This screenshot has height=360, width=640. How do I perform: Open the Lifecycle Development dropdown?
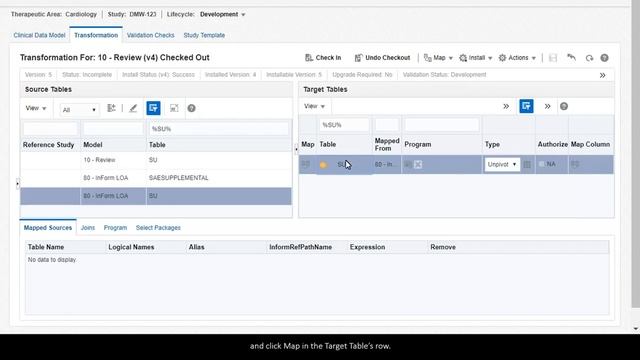[223, 14]
